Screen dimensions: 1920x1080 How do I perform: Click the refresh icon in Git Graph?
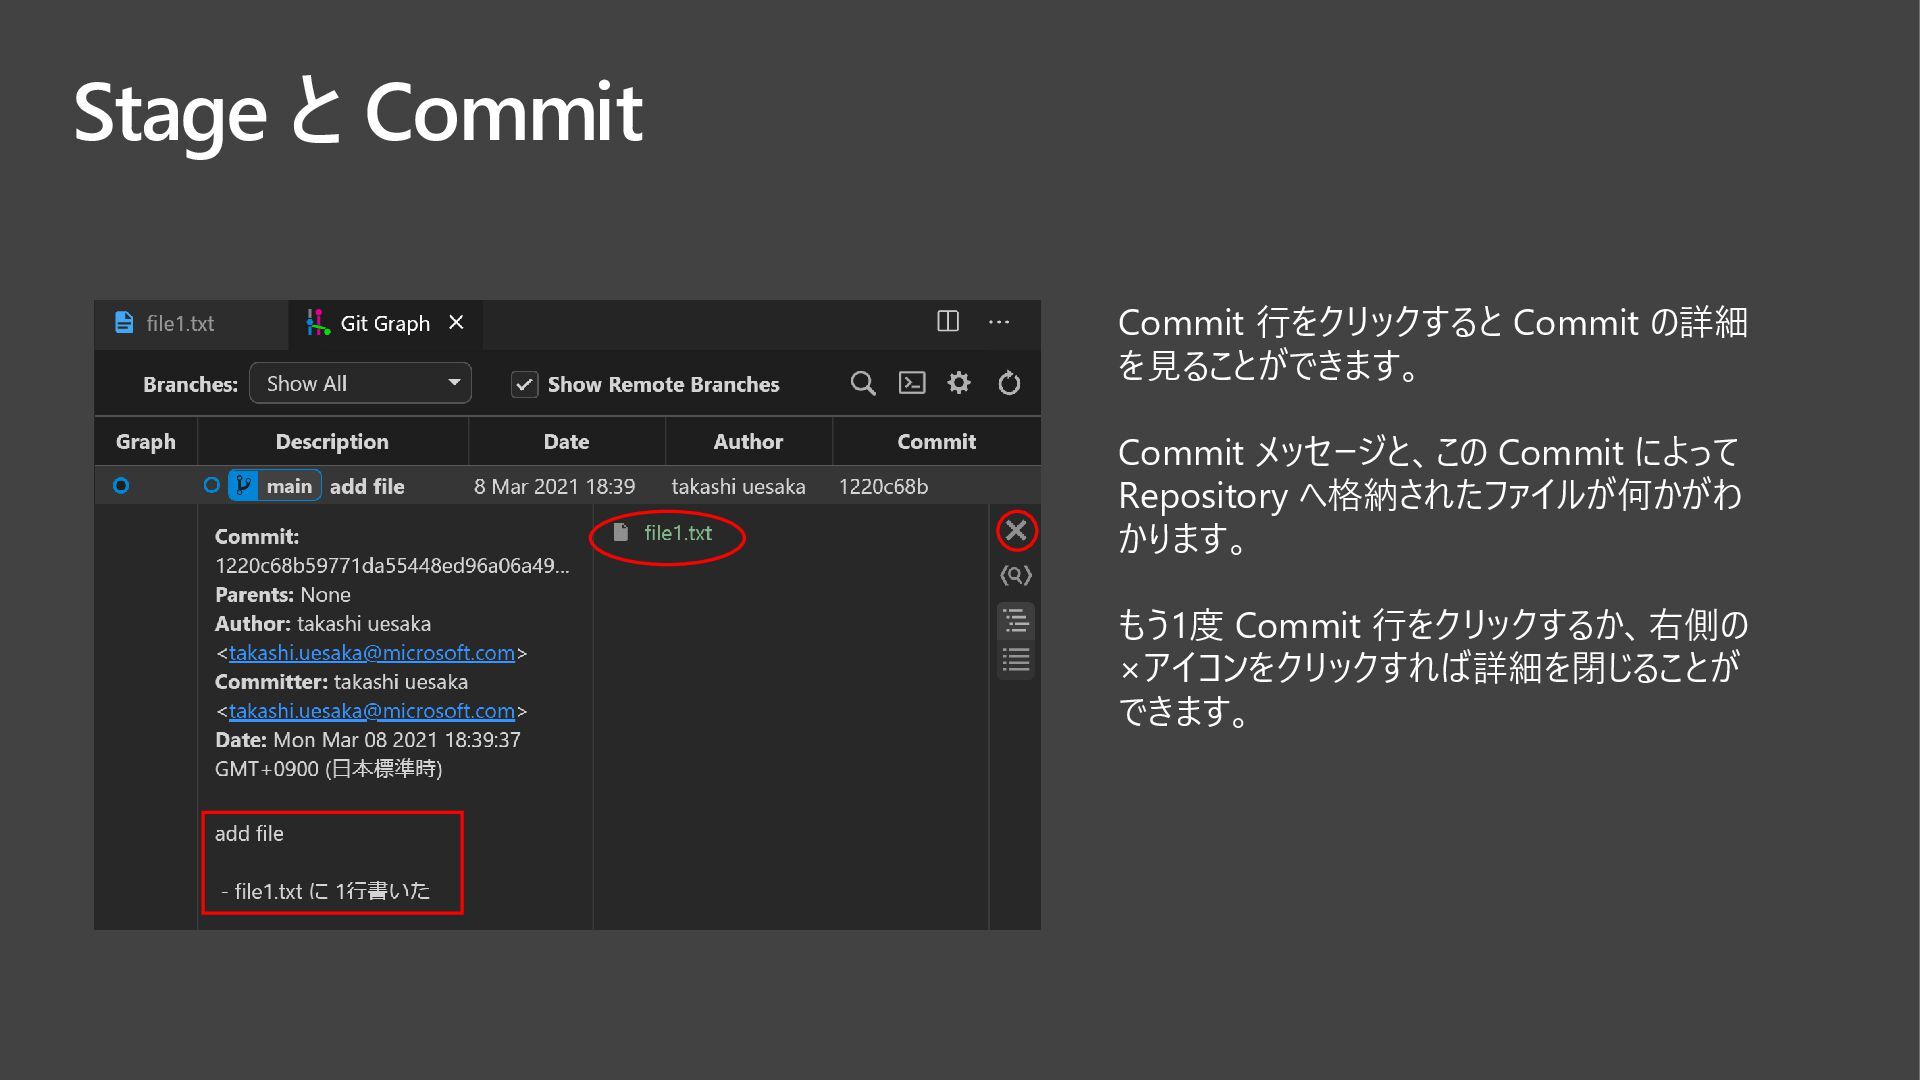(1009, 383)
